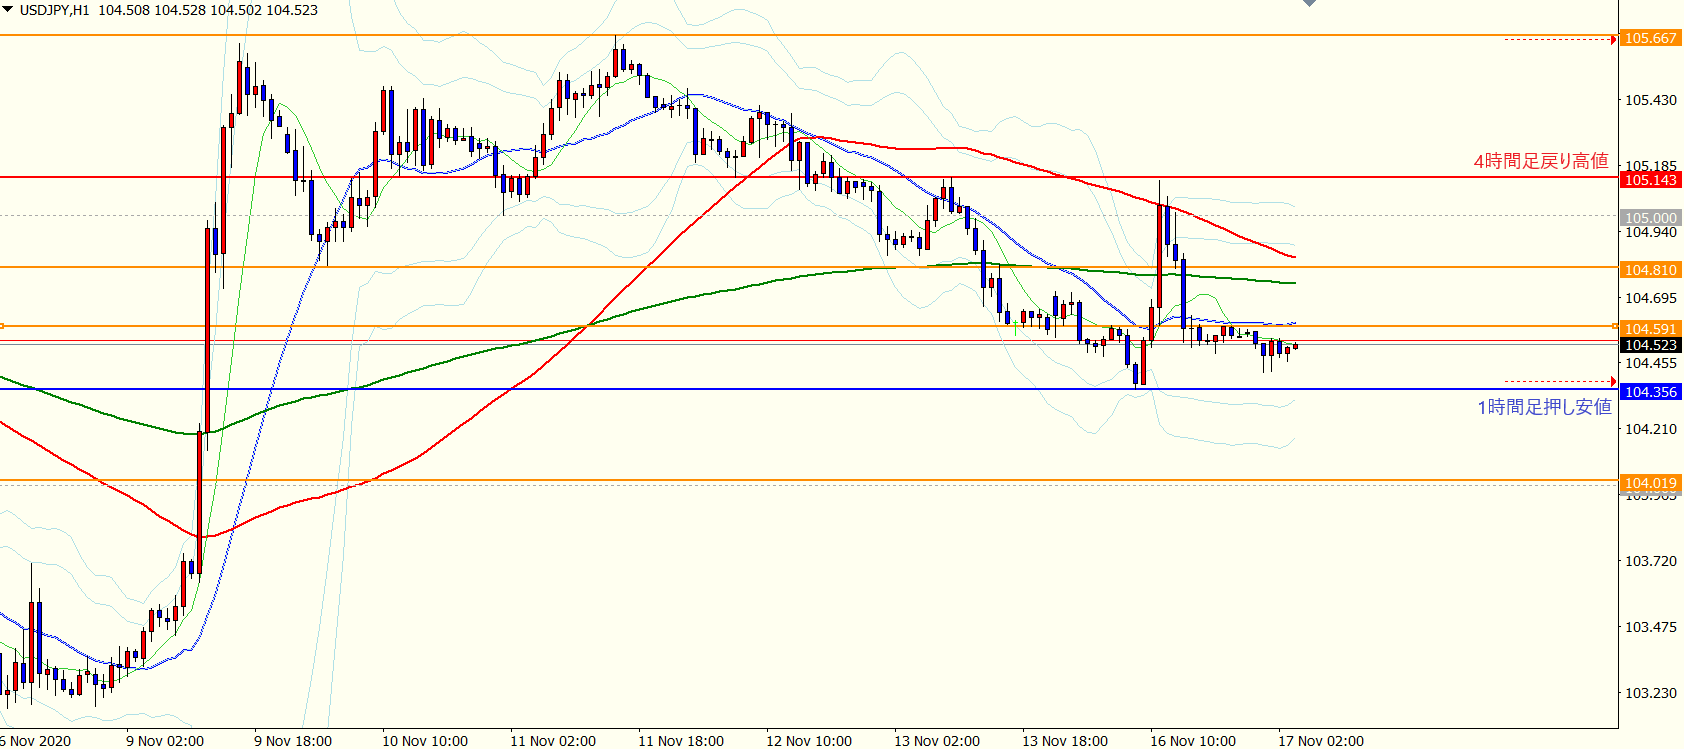Select the 1時間足押し安値 text label
The width and height of the screenshot is (1684, 749).
tap(1544, 406)
